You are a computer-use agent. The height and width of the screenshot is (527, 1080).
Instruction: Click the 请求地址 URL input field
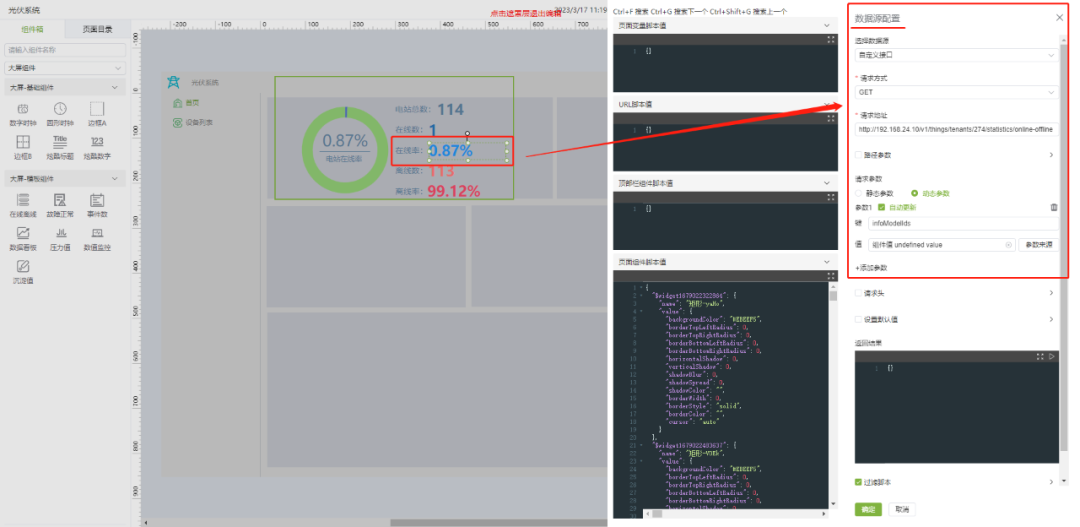[x=957, y=129]
